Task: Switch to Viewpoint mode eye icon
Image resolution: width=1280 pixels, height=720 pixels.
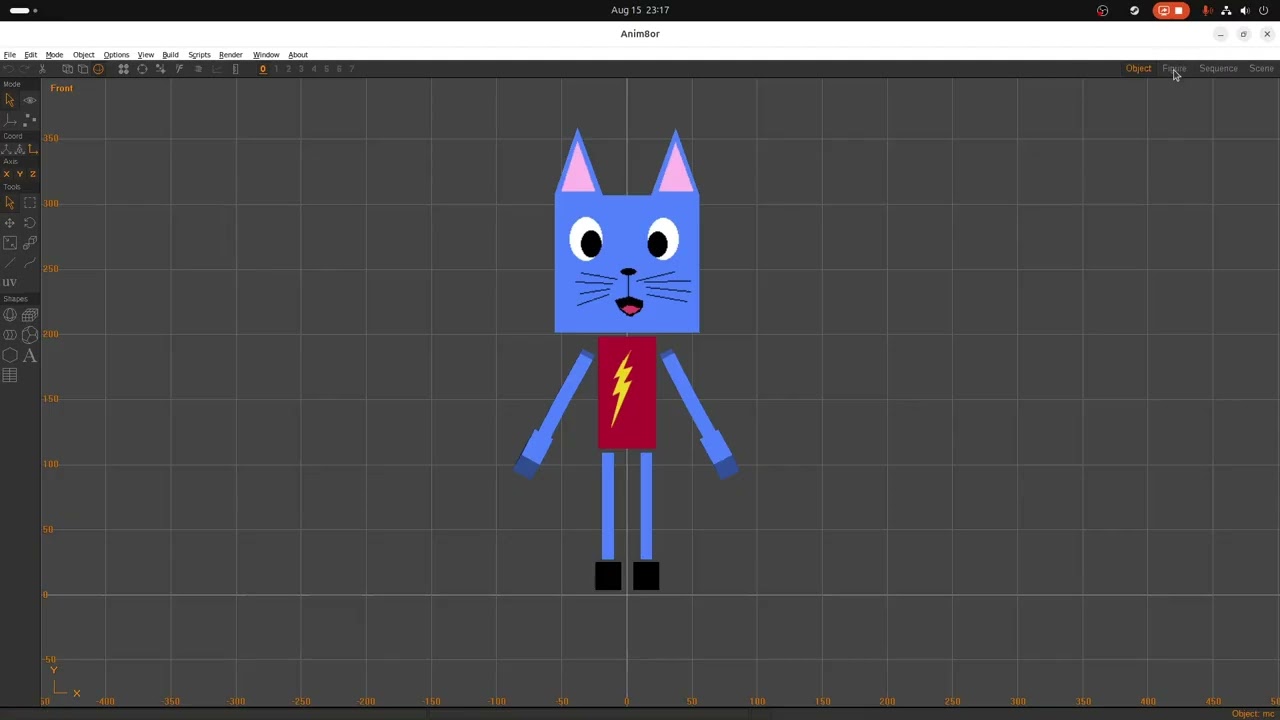Action: [29, 100]
